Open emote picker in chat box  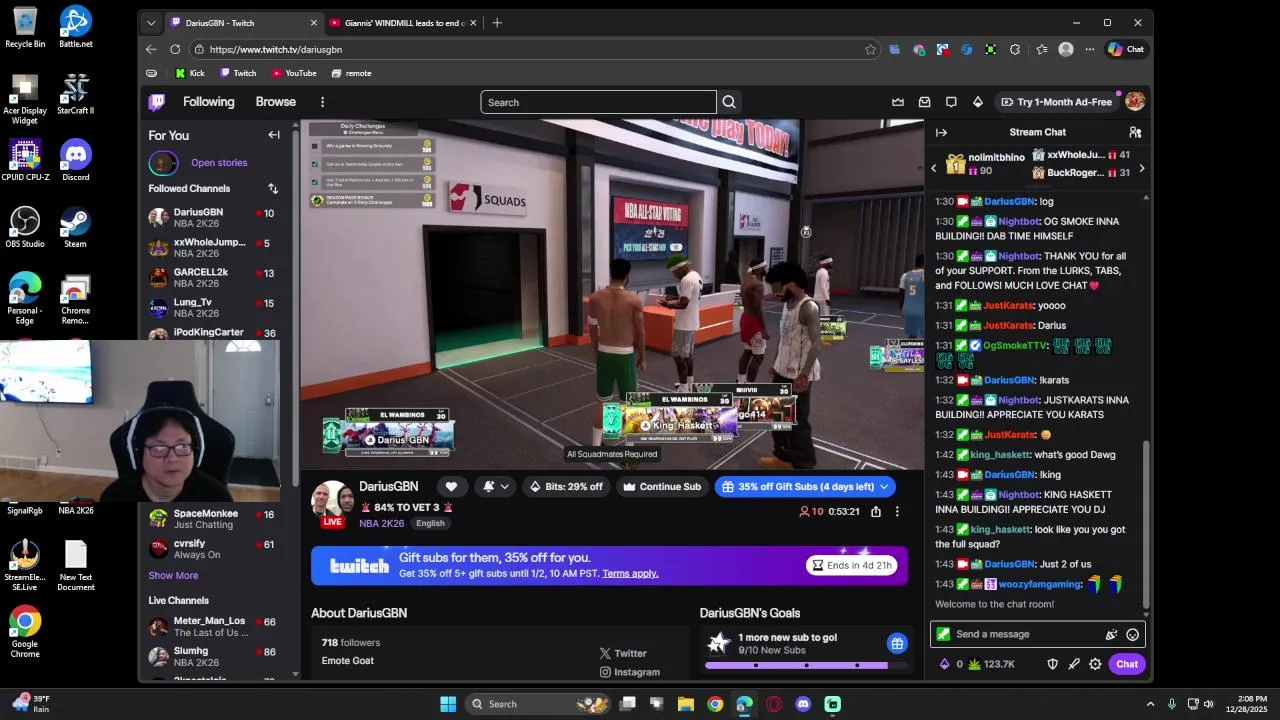(1133, 634)
